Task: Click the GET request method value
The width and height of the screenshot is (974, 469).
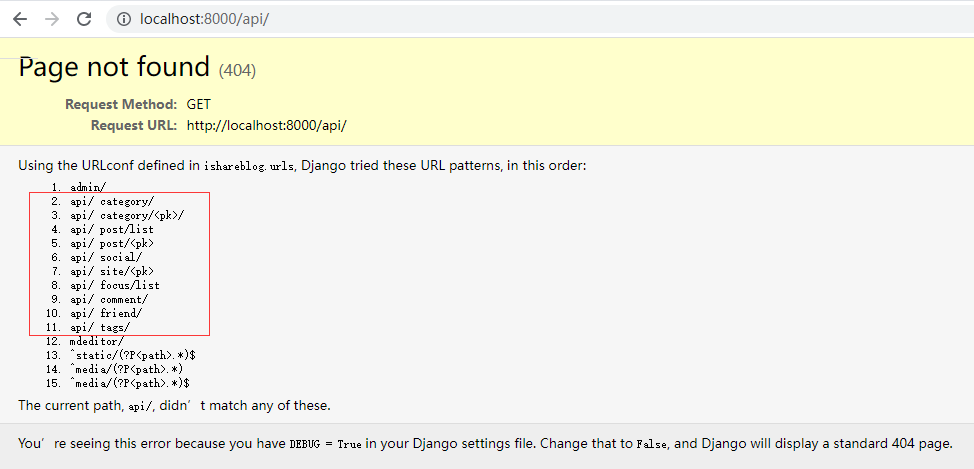Action: point(198,104)
